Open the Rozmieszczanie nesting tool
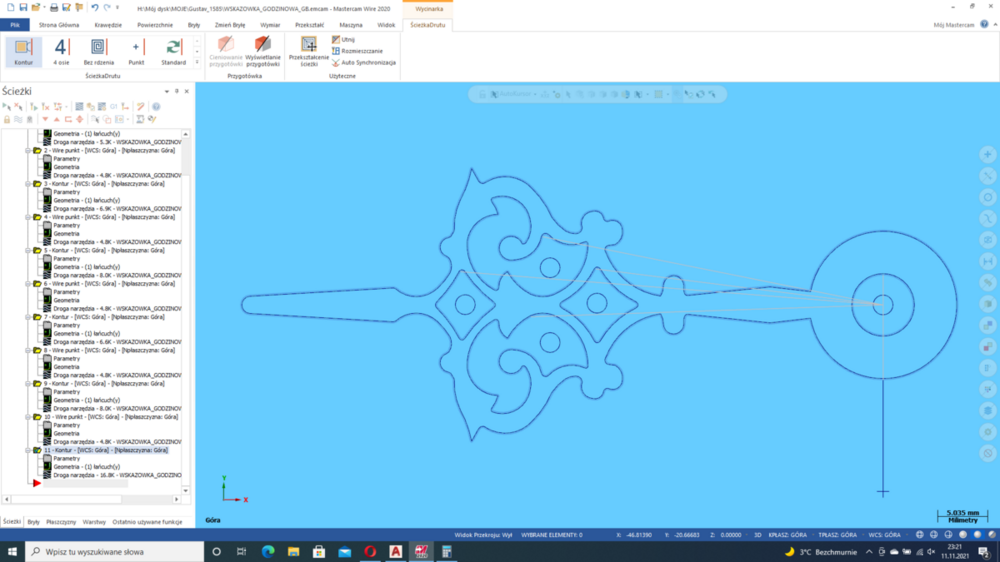The image size is (1000, 562). (x=357, y=51)
